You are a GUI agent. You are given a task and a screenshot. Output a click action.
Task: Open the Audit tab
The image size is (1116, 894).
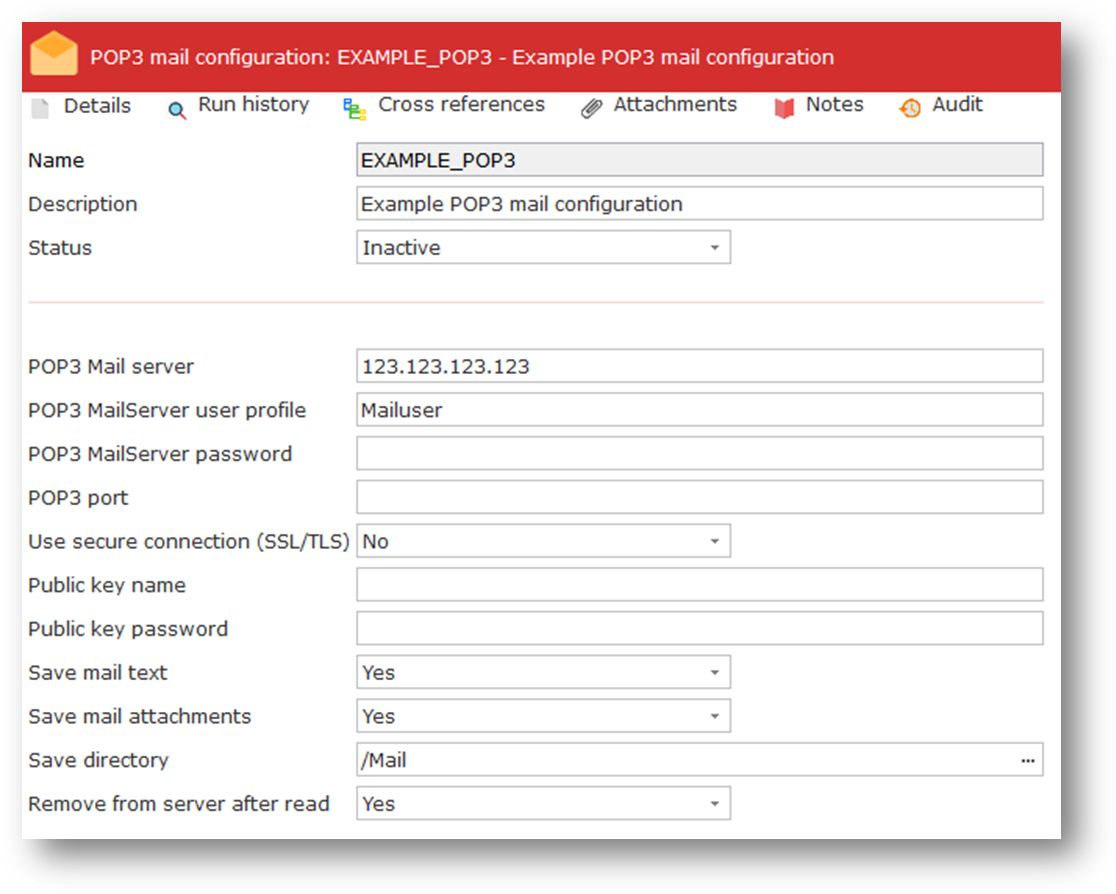point(957,105)
